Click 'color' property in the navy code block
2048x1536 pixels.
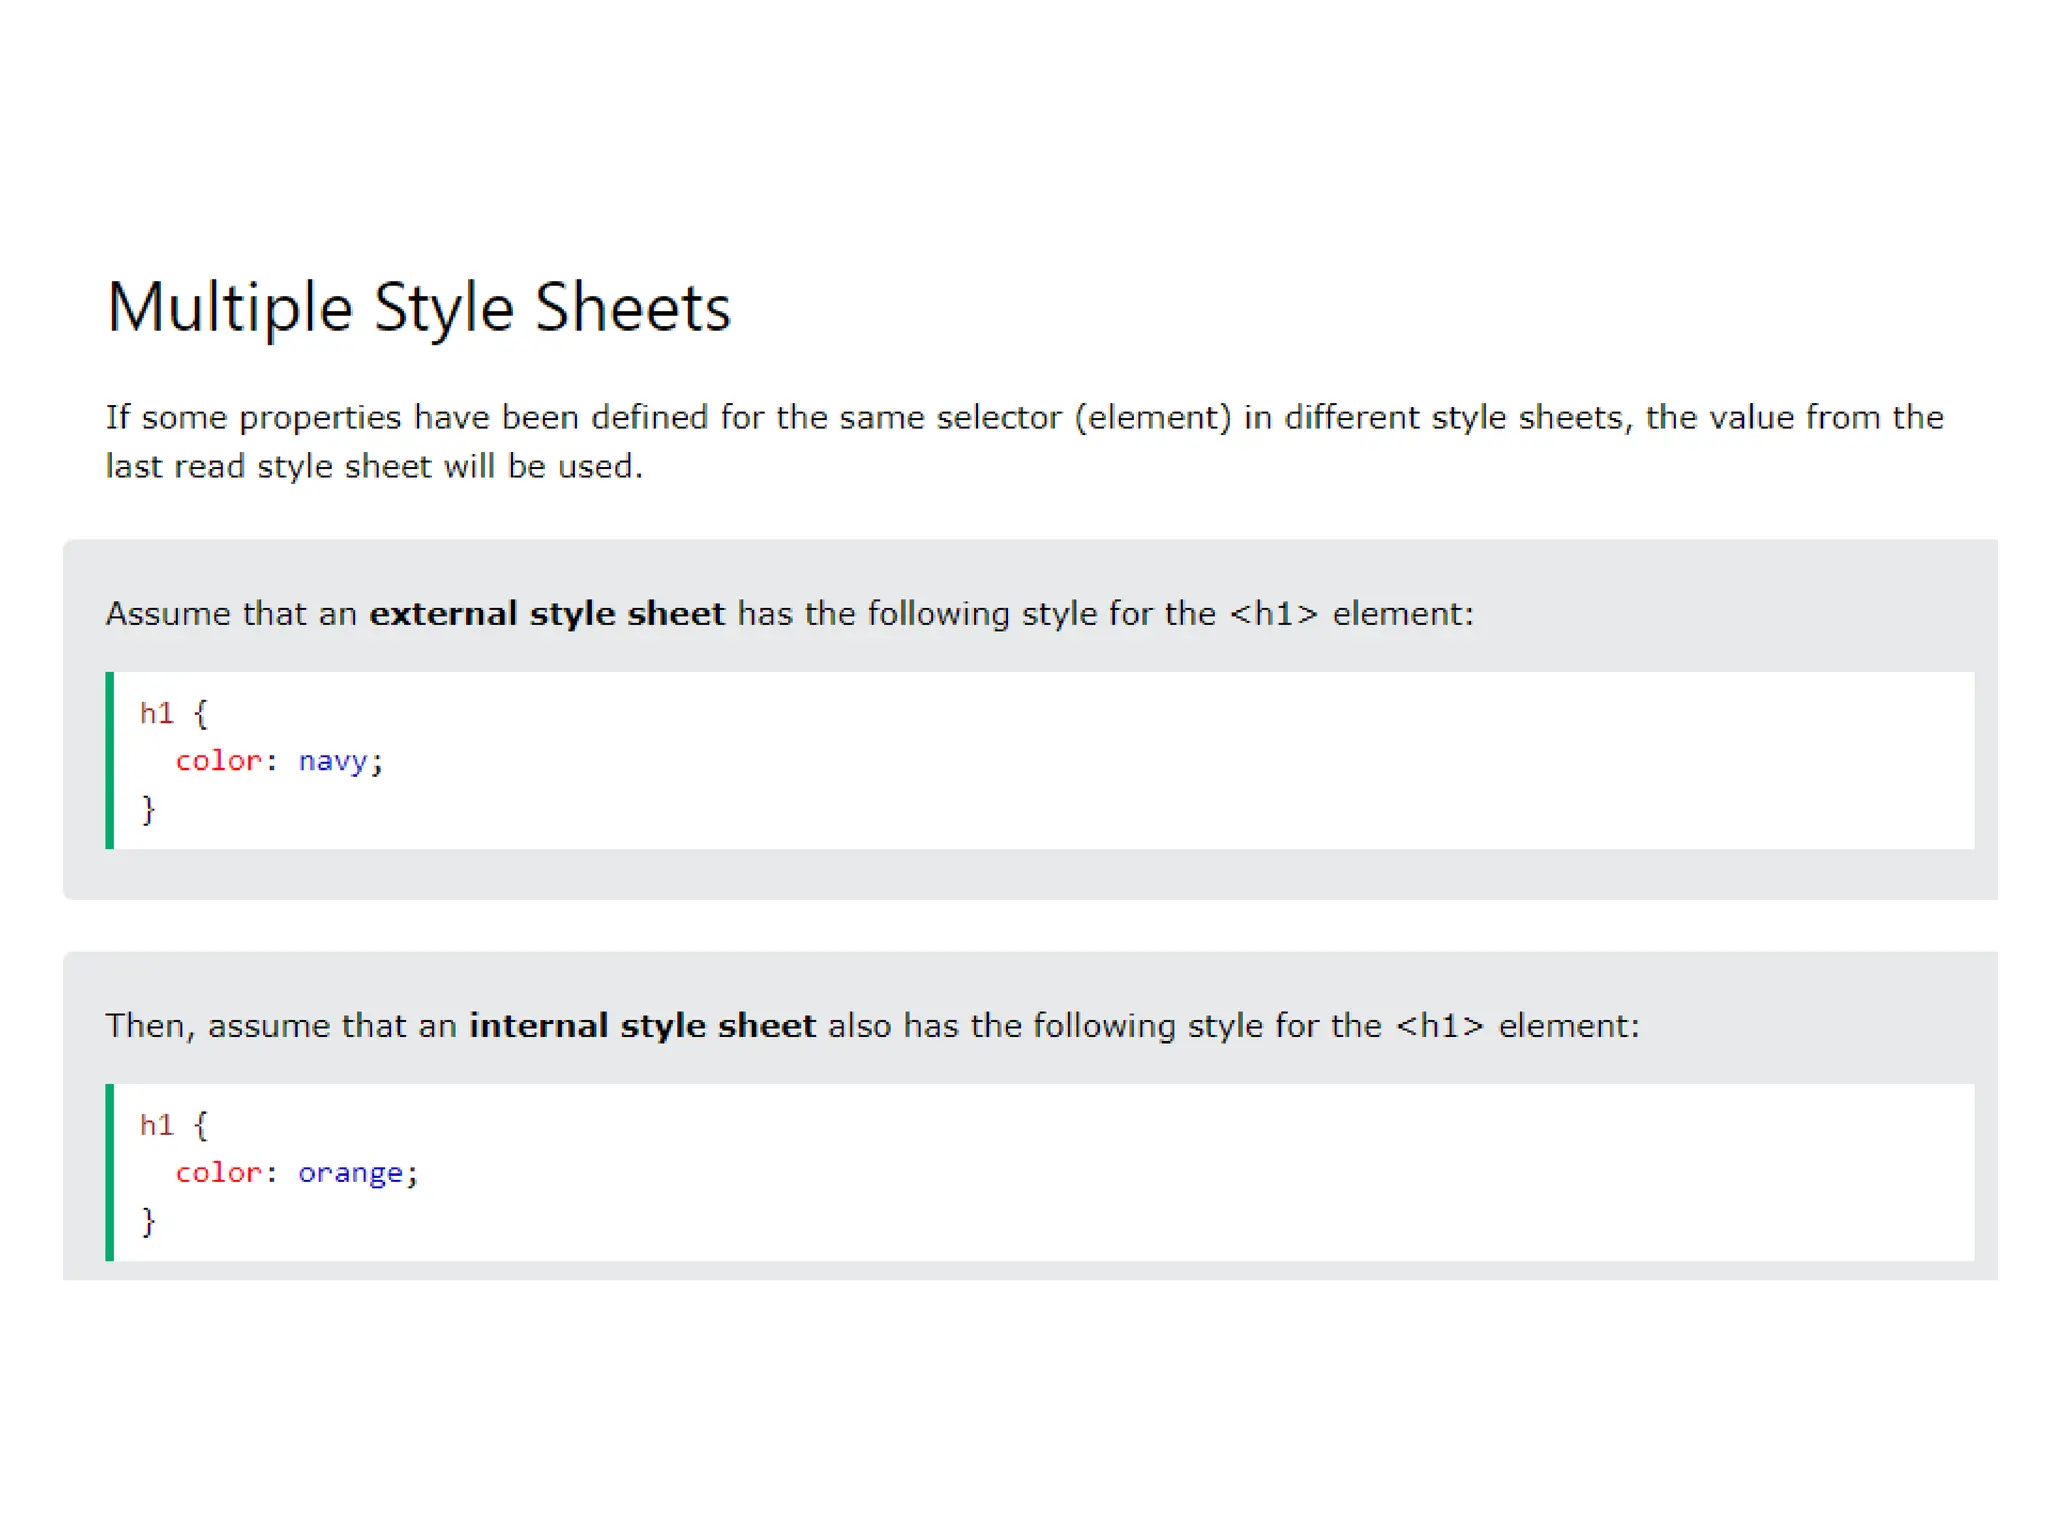pyautogui.click(x=218, y=761)
